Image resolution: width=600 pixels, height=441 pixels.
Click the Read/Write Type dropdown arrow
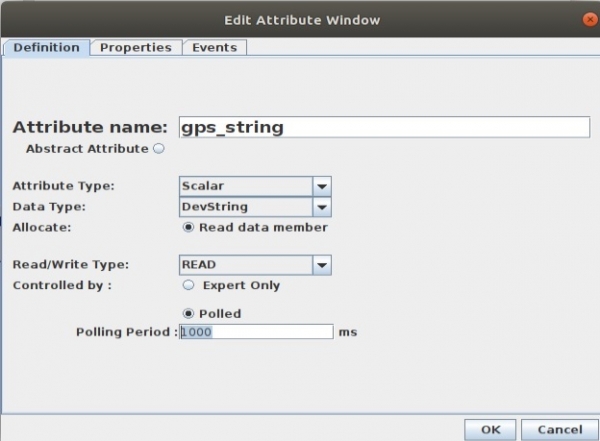point(321,265)
